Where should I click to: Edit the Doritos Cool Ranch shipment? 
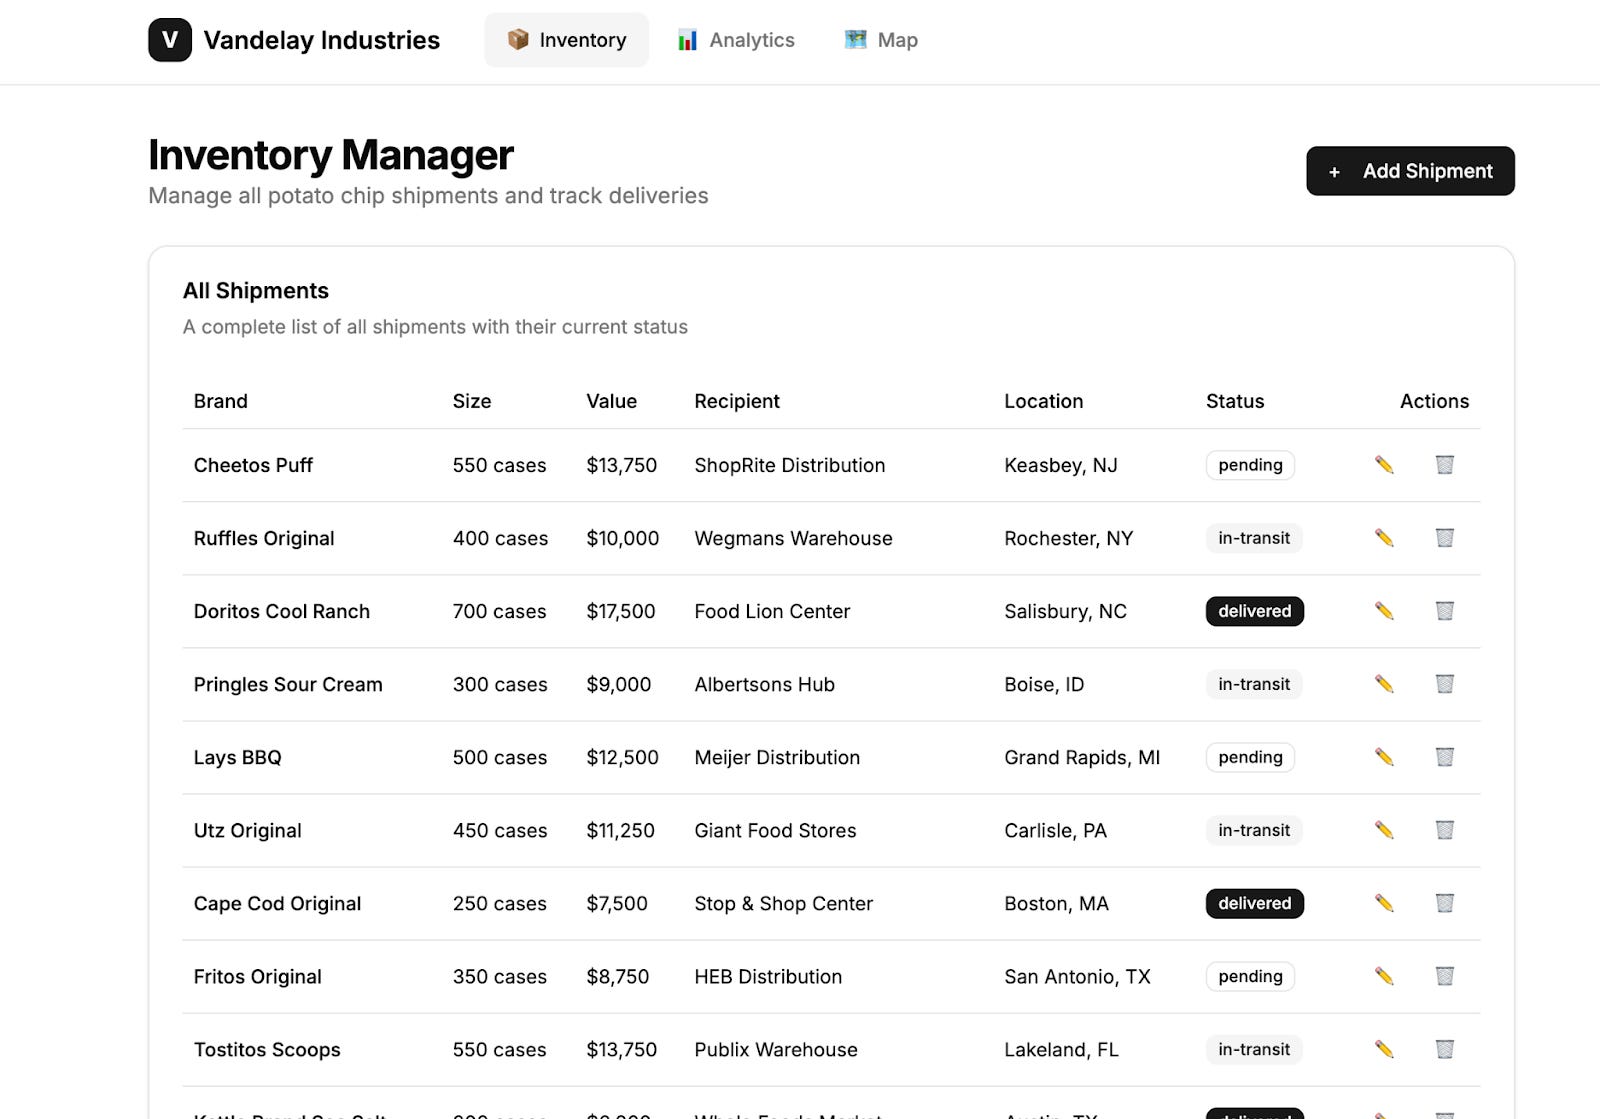(1384, 611)
